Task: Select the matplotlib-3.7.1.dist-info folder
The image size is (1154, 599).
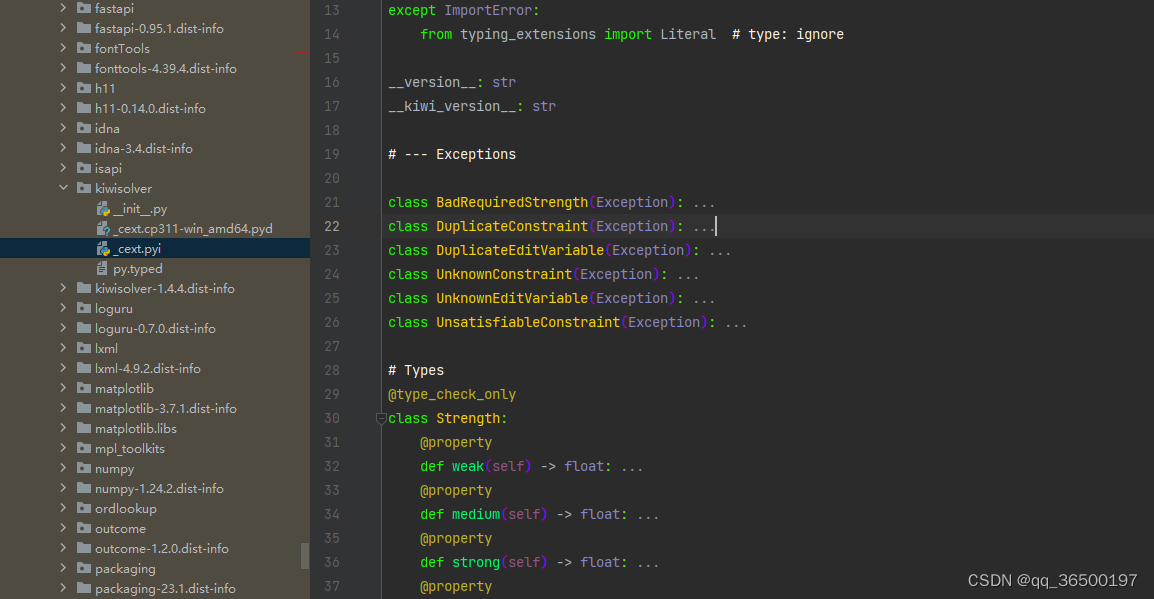Action: tap(166, 408)
